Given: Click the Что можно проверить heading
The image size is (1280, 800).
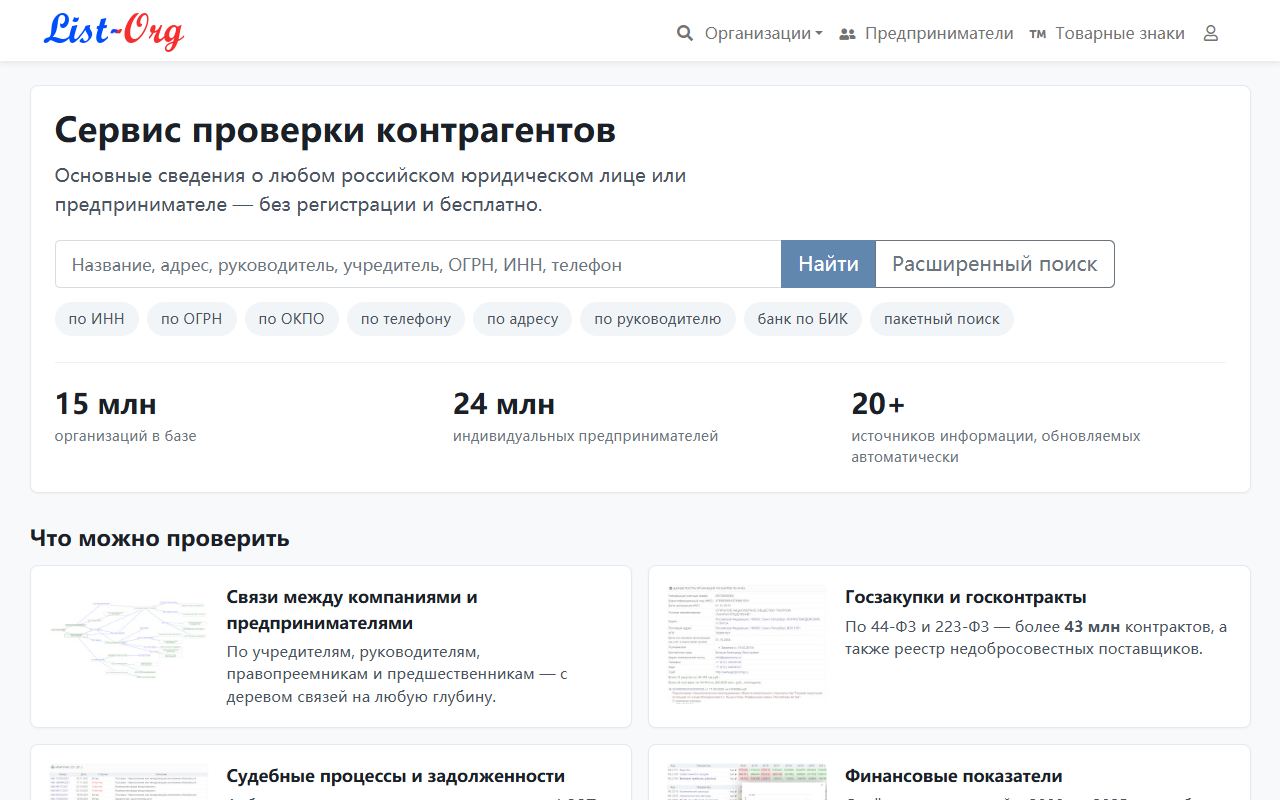Looking at the screenshot, I should coord(160,538).
